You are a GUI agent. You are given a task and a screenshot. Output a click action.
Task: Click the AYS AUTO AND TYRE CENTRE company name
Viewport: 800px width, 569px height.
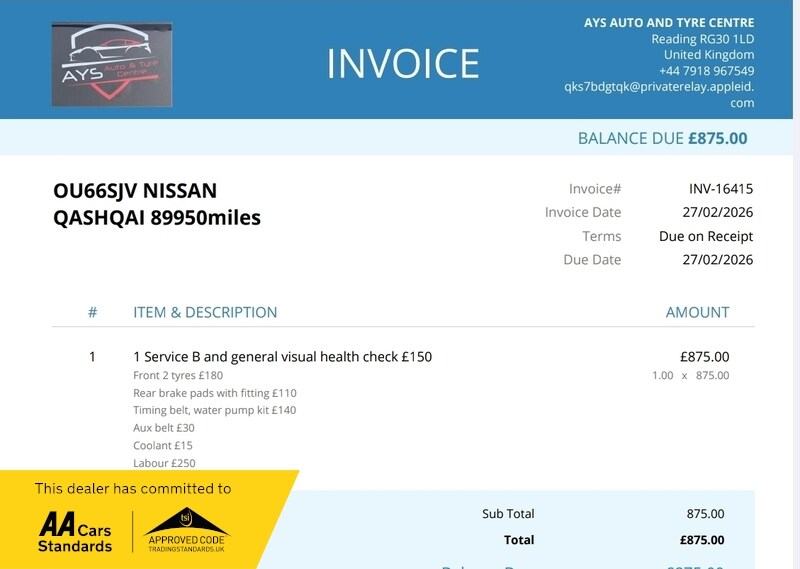(669, 23)
